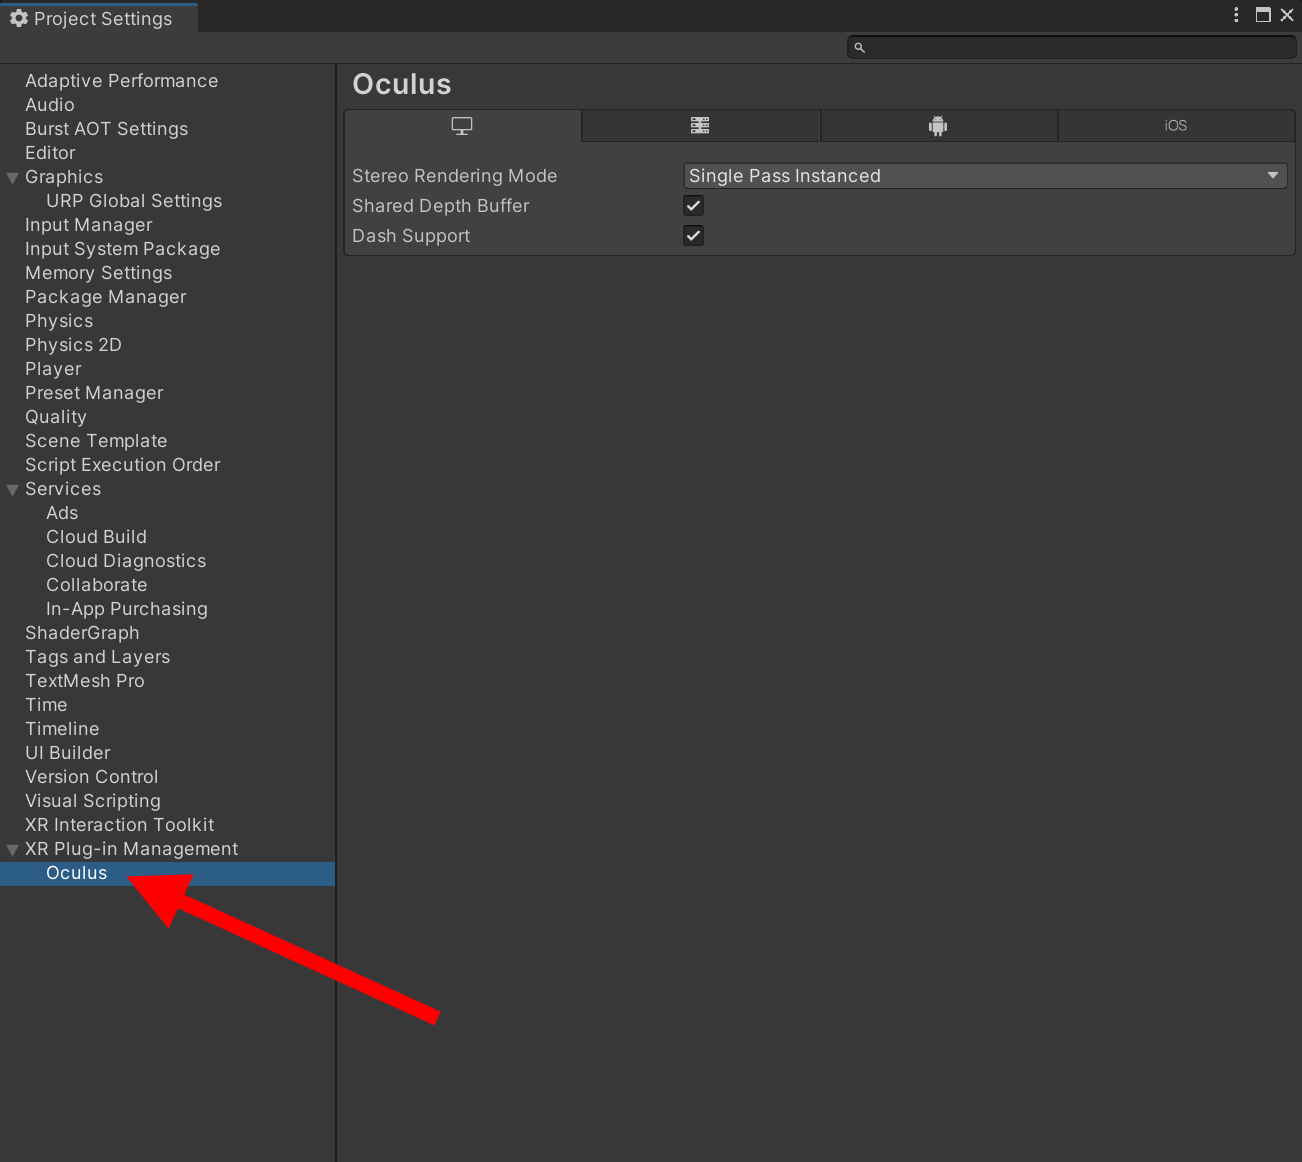Select XR Plug-in Management entry
Screen dimensions: 1302x1162
coord(131,849)
